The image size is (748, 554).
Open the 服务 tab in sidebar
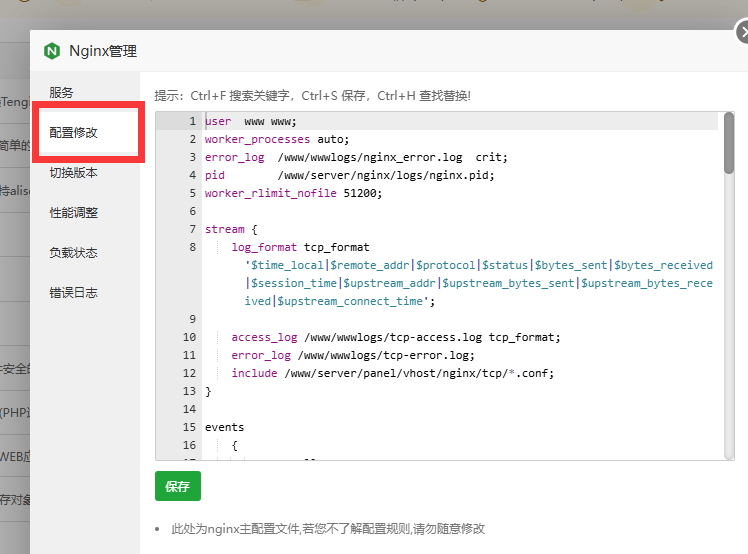tap(62, 93)
